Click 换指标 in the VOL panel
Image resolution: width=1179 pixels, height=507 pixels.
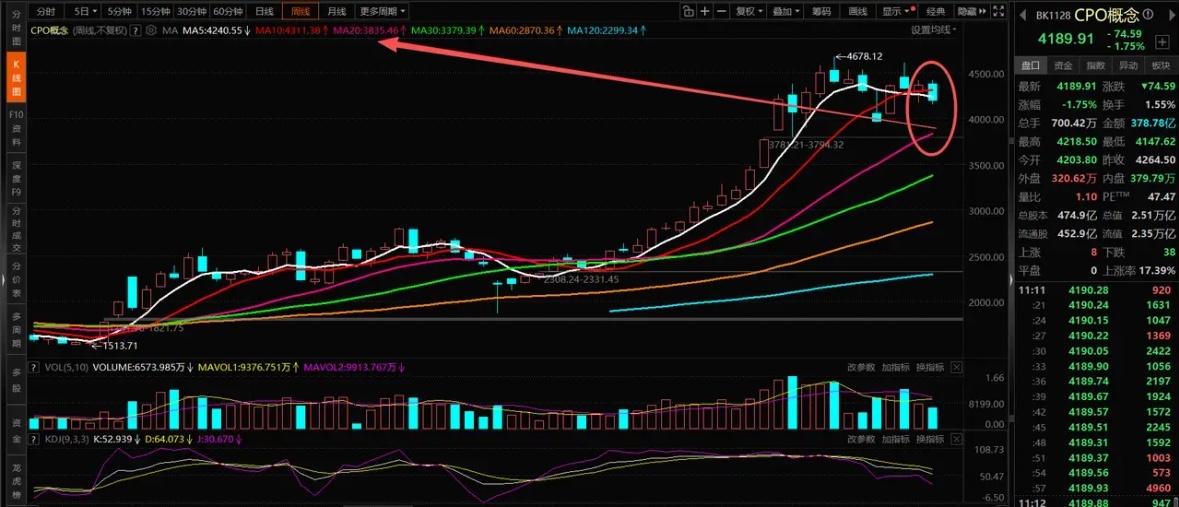(930, 368)
